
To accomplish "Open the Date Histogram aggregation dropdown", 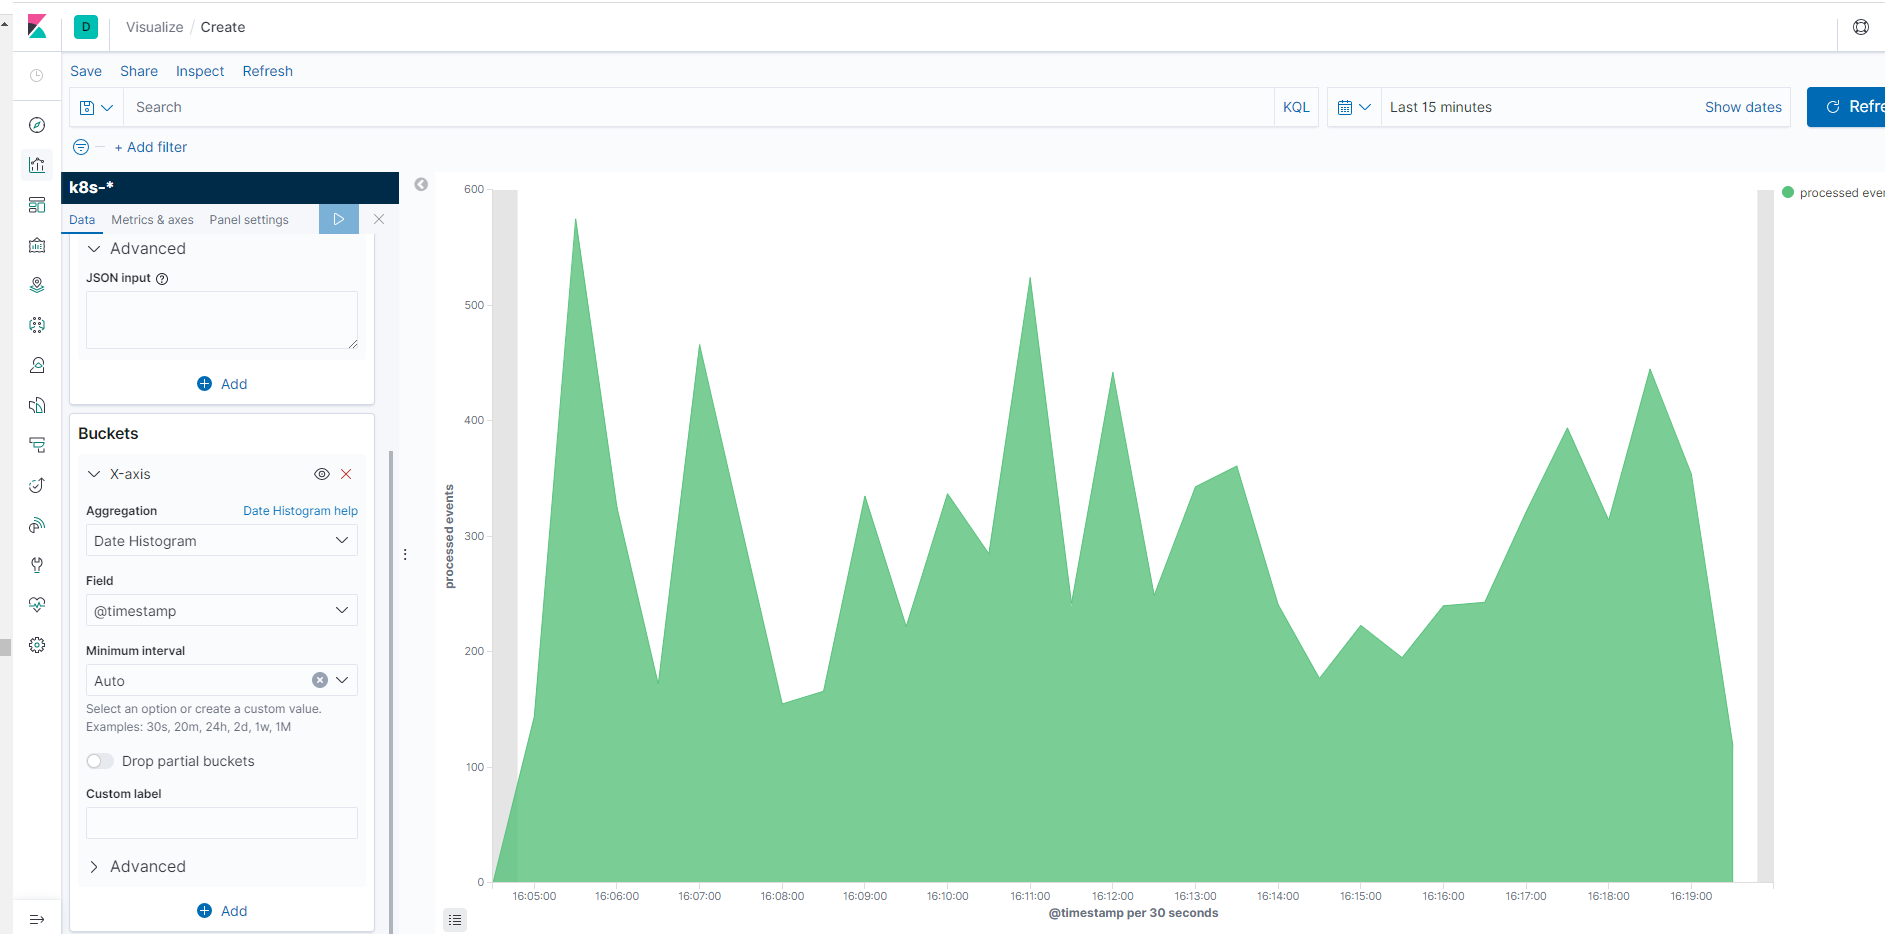I will pos(221,541).
